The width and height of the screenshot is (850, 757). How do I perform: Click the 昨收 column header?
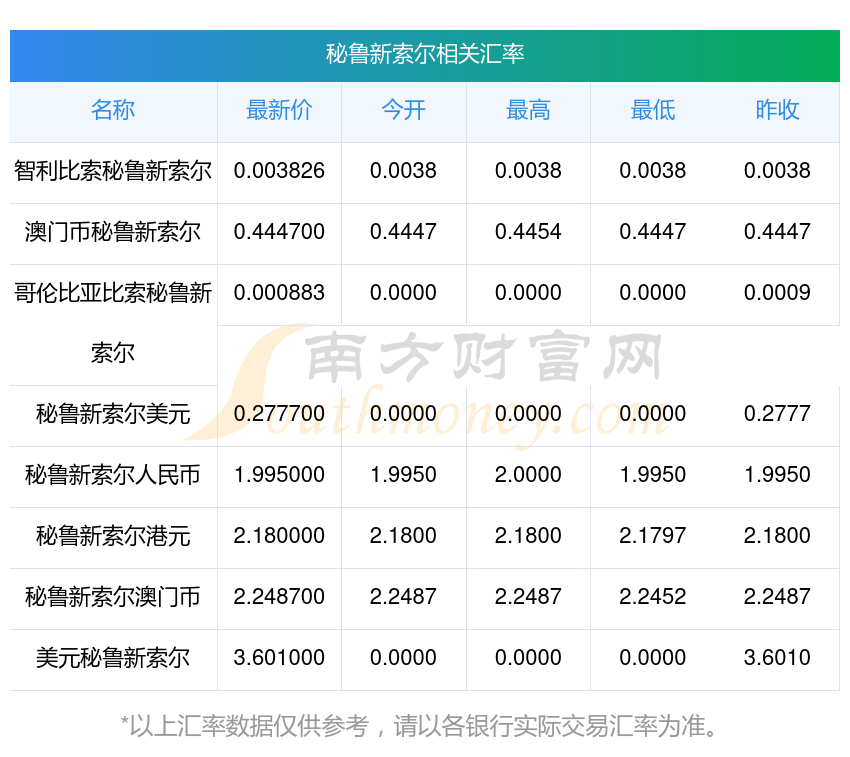[x=777, y=110]
